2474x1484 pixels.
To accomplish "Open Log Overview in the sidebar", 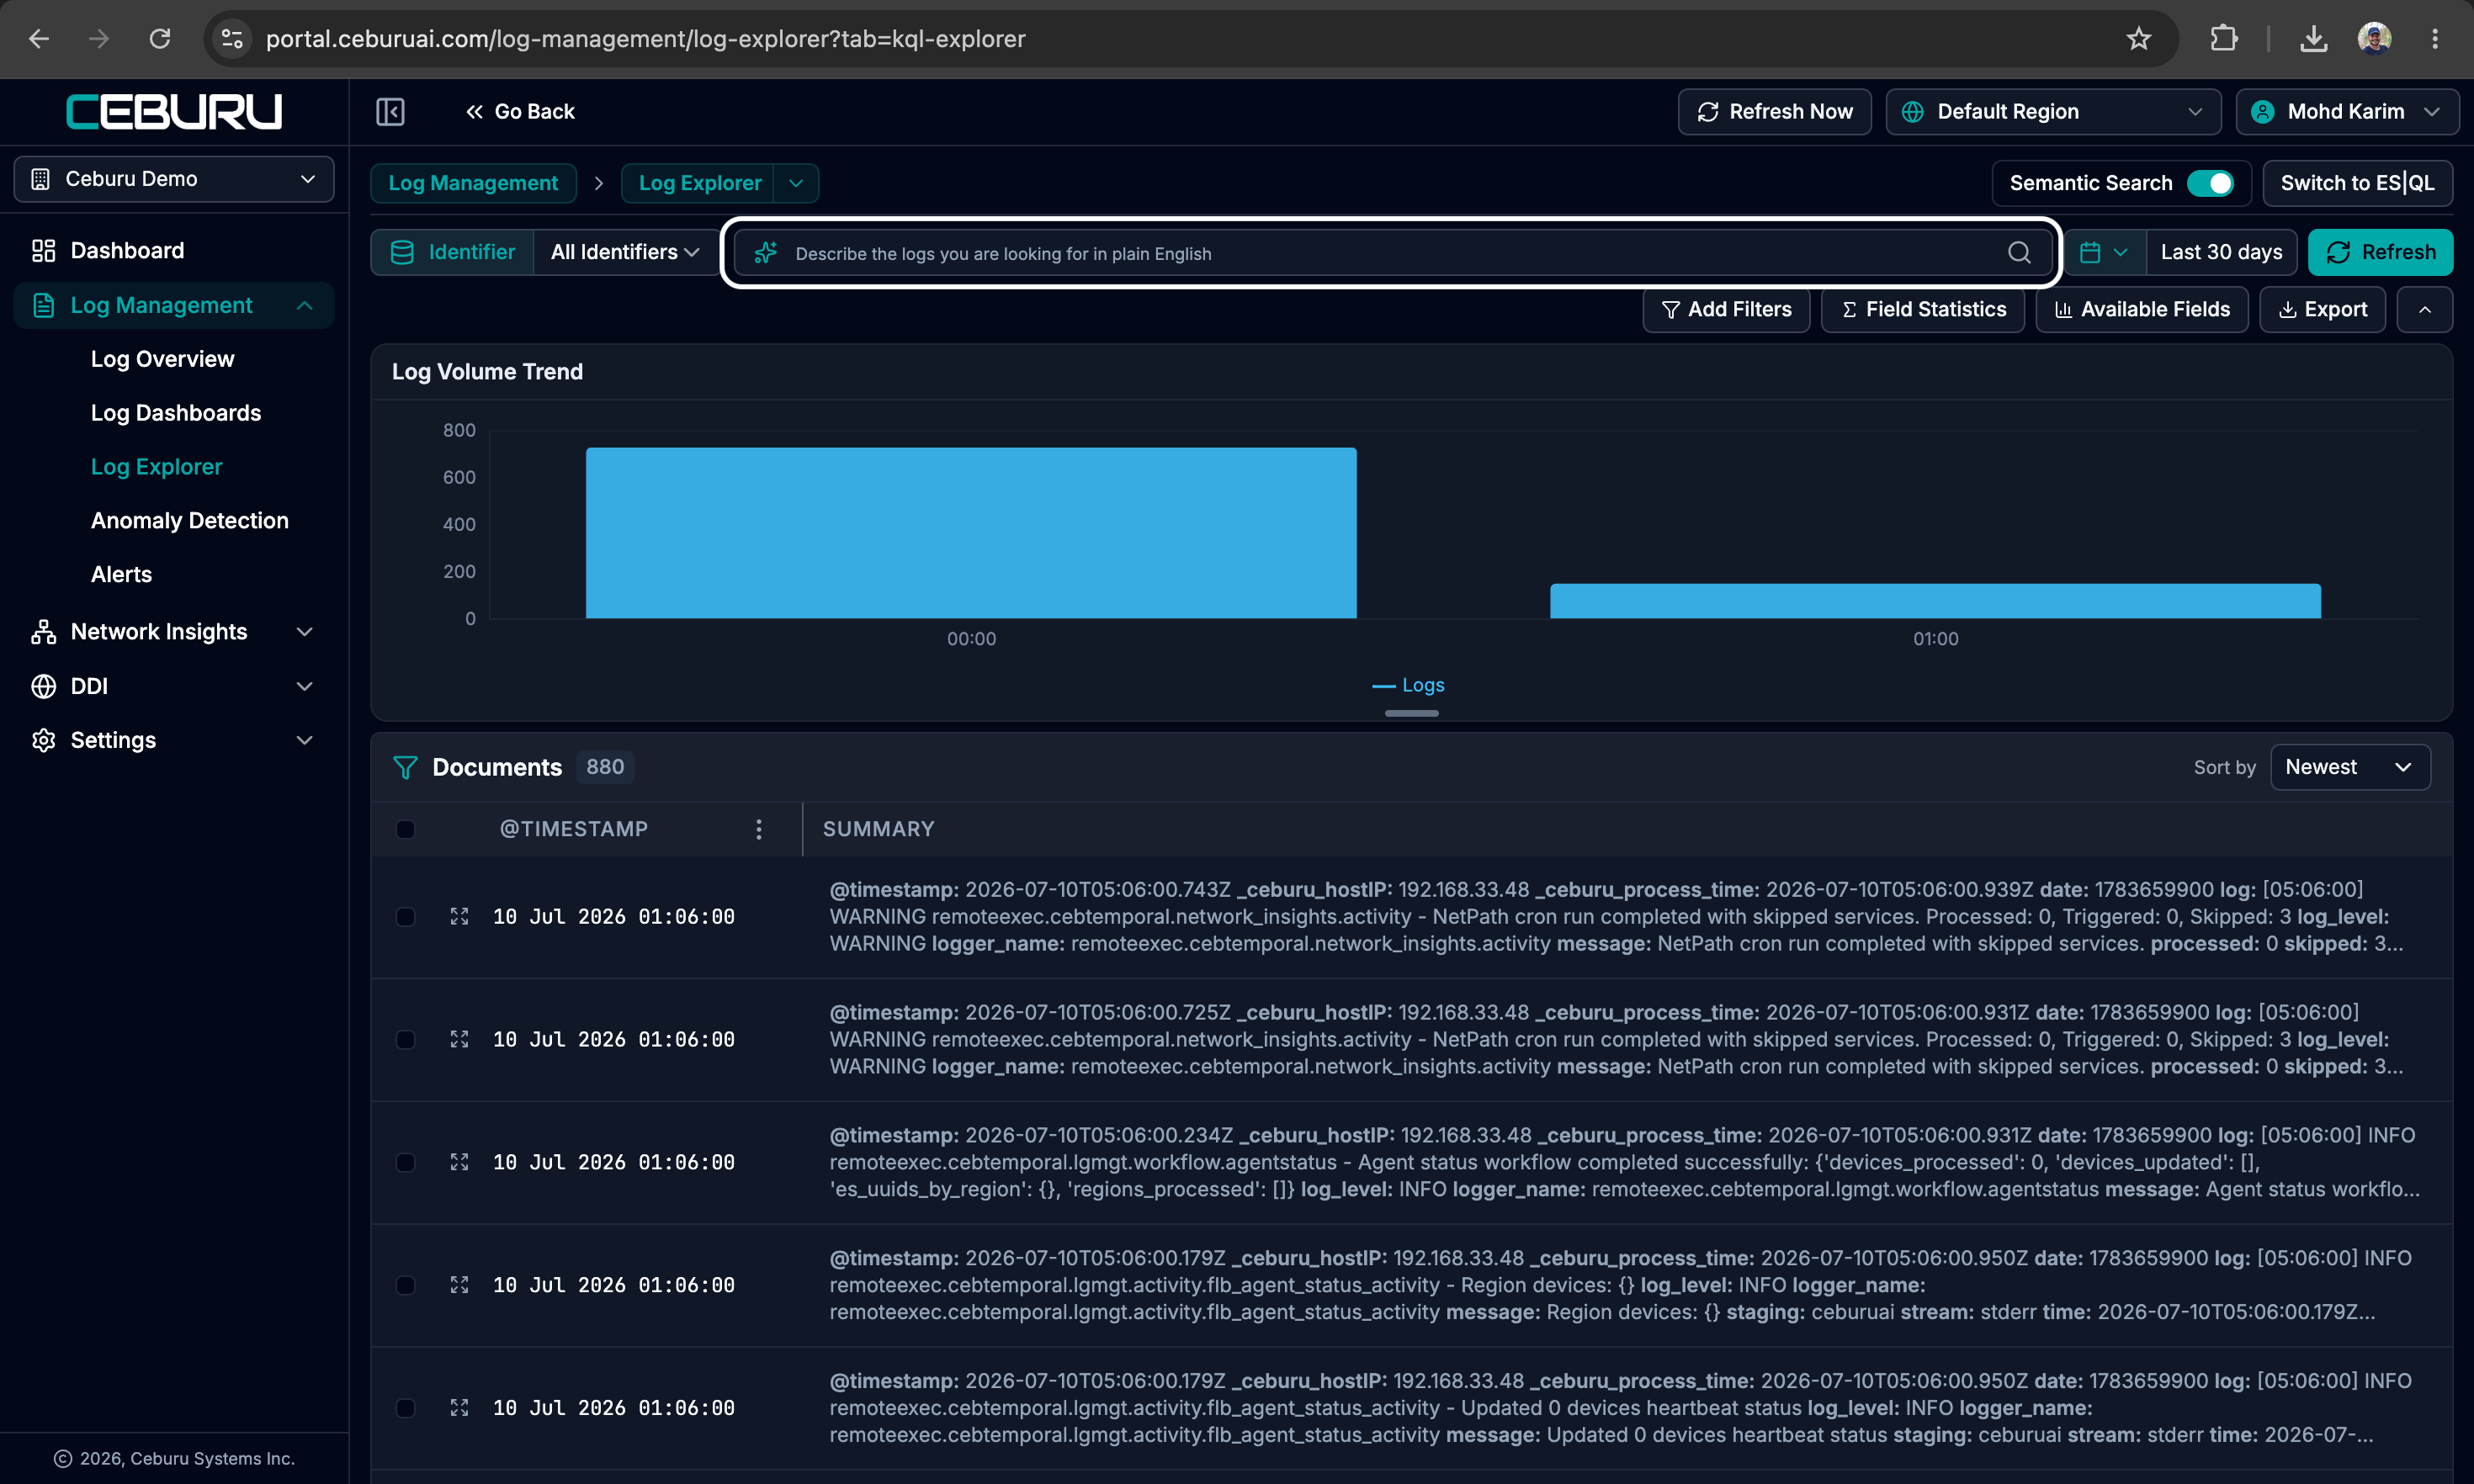I will click(162, 359).
